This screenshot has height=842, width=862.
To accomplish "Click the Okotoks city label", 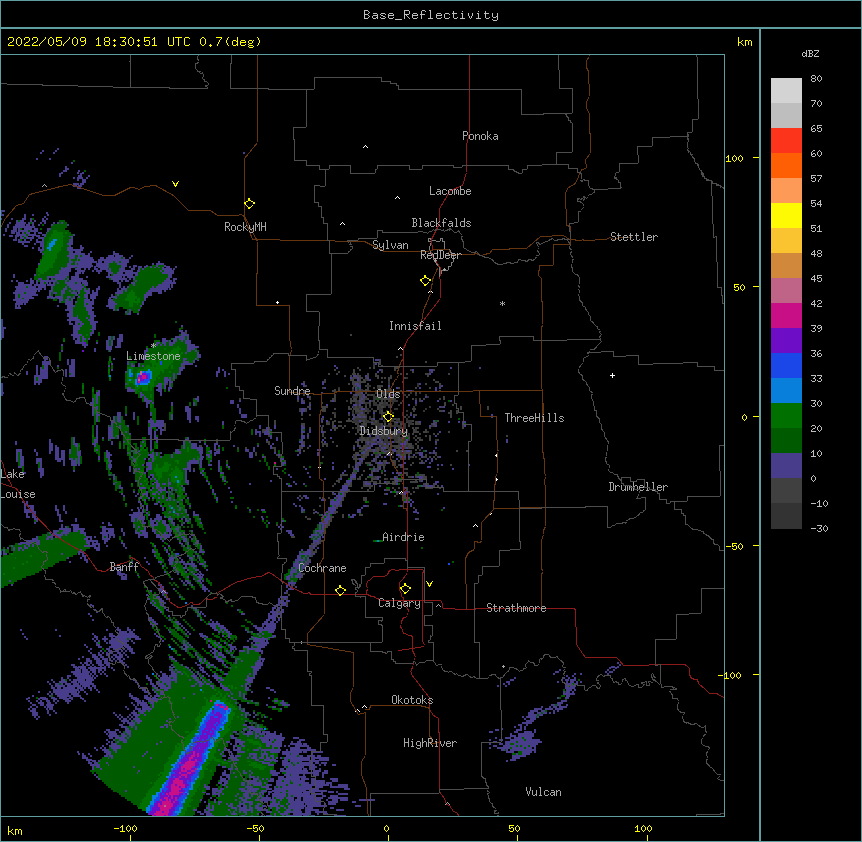I will (x=412, y=700).
